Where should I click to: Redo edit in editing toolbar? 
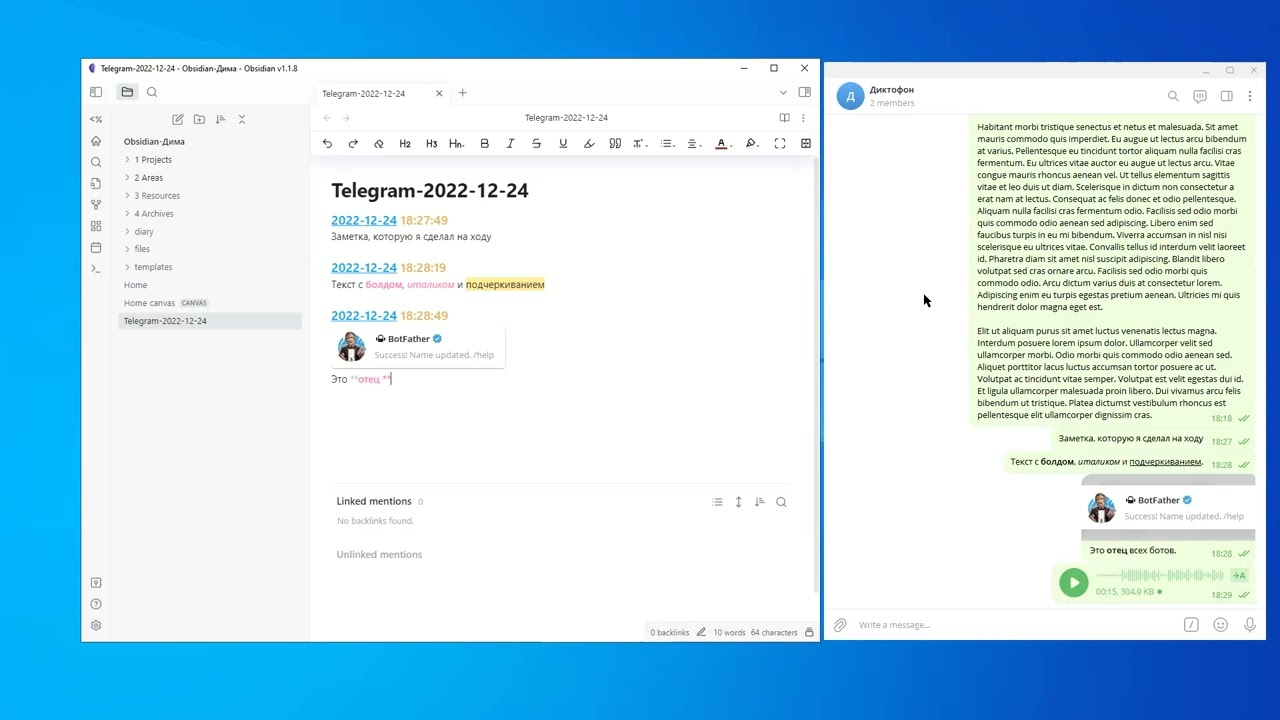pos(353,144)
